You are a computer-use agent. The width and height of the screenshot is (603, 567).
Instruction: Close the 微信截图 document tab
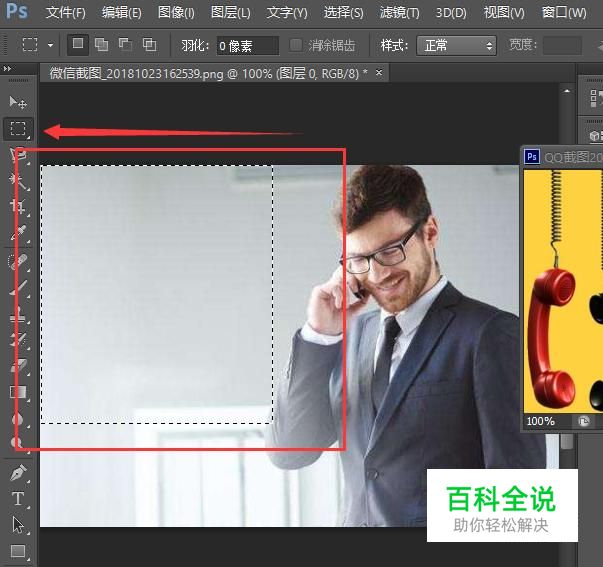pos(379,72)
